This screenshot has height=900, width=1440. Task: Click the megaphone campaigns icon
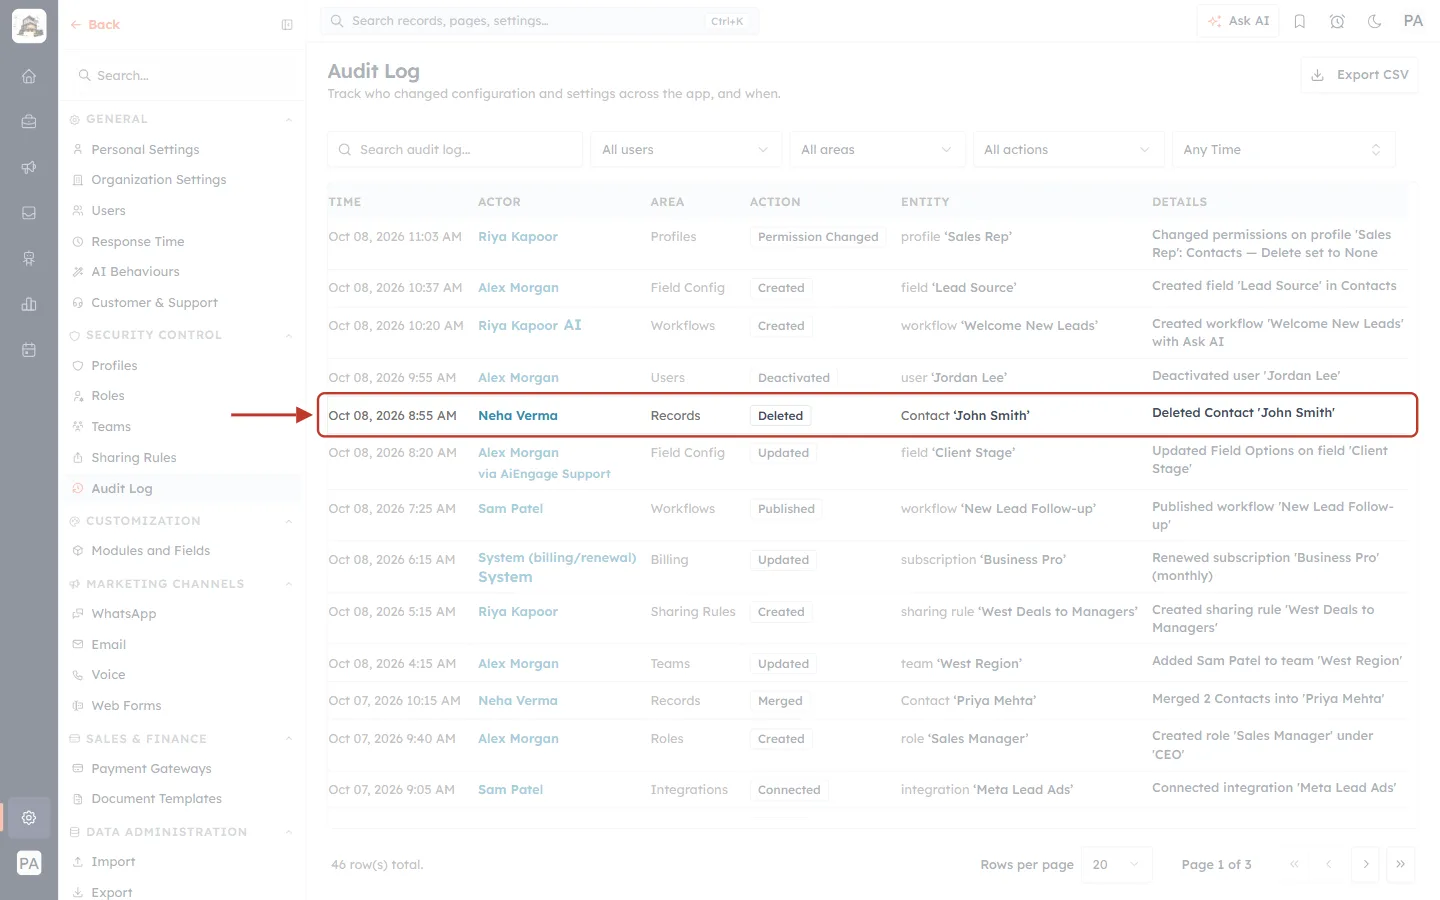(x=29, y=167)
